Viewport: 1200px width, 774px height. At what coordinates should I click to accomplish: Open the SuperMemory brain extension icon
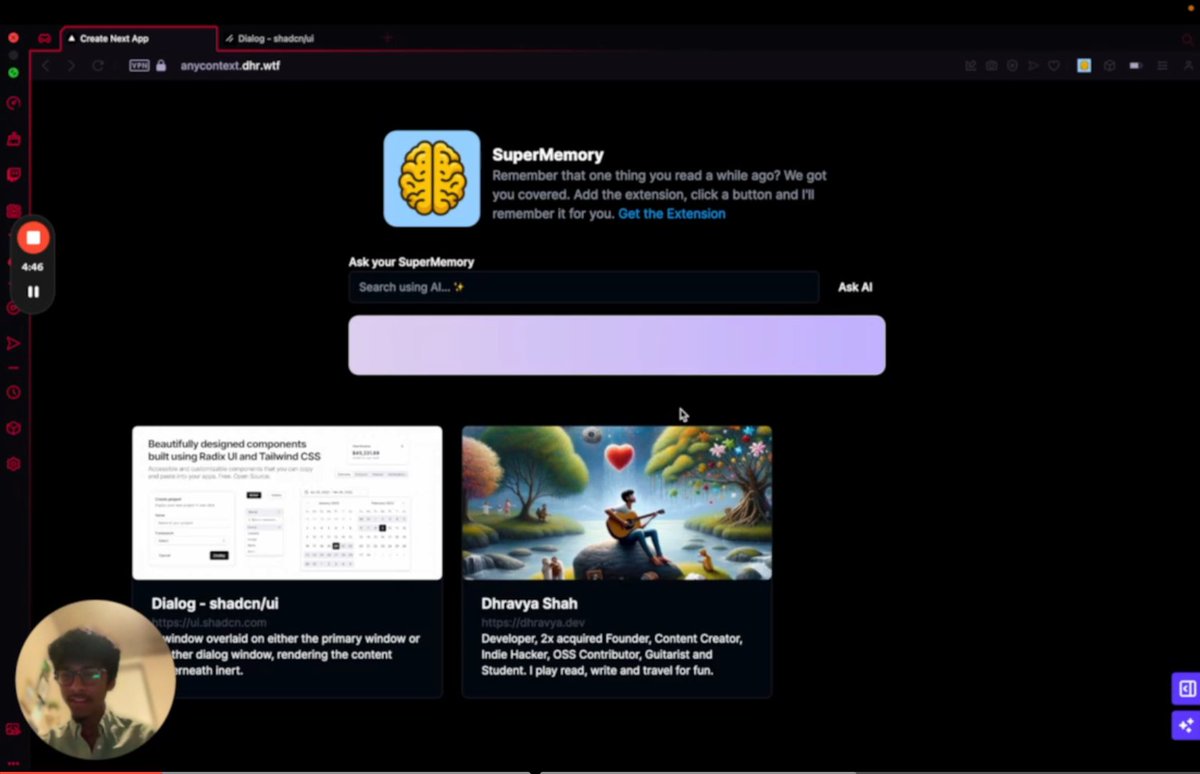1084,66
